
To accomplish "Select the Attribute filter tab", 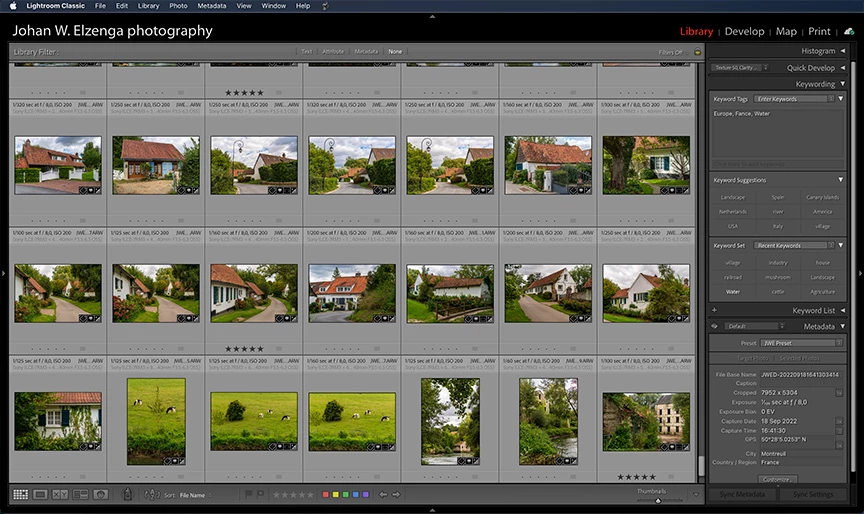I will click(x=333, y=51).
